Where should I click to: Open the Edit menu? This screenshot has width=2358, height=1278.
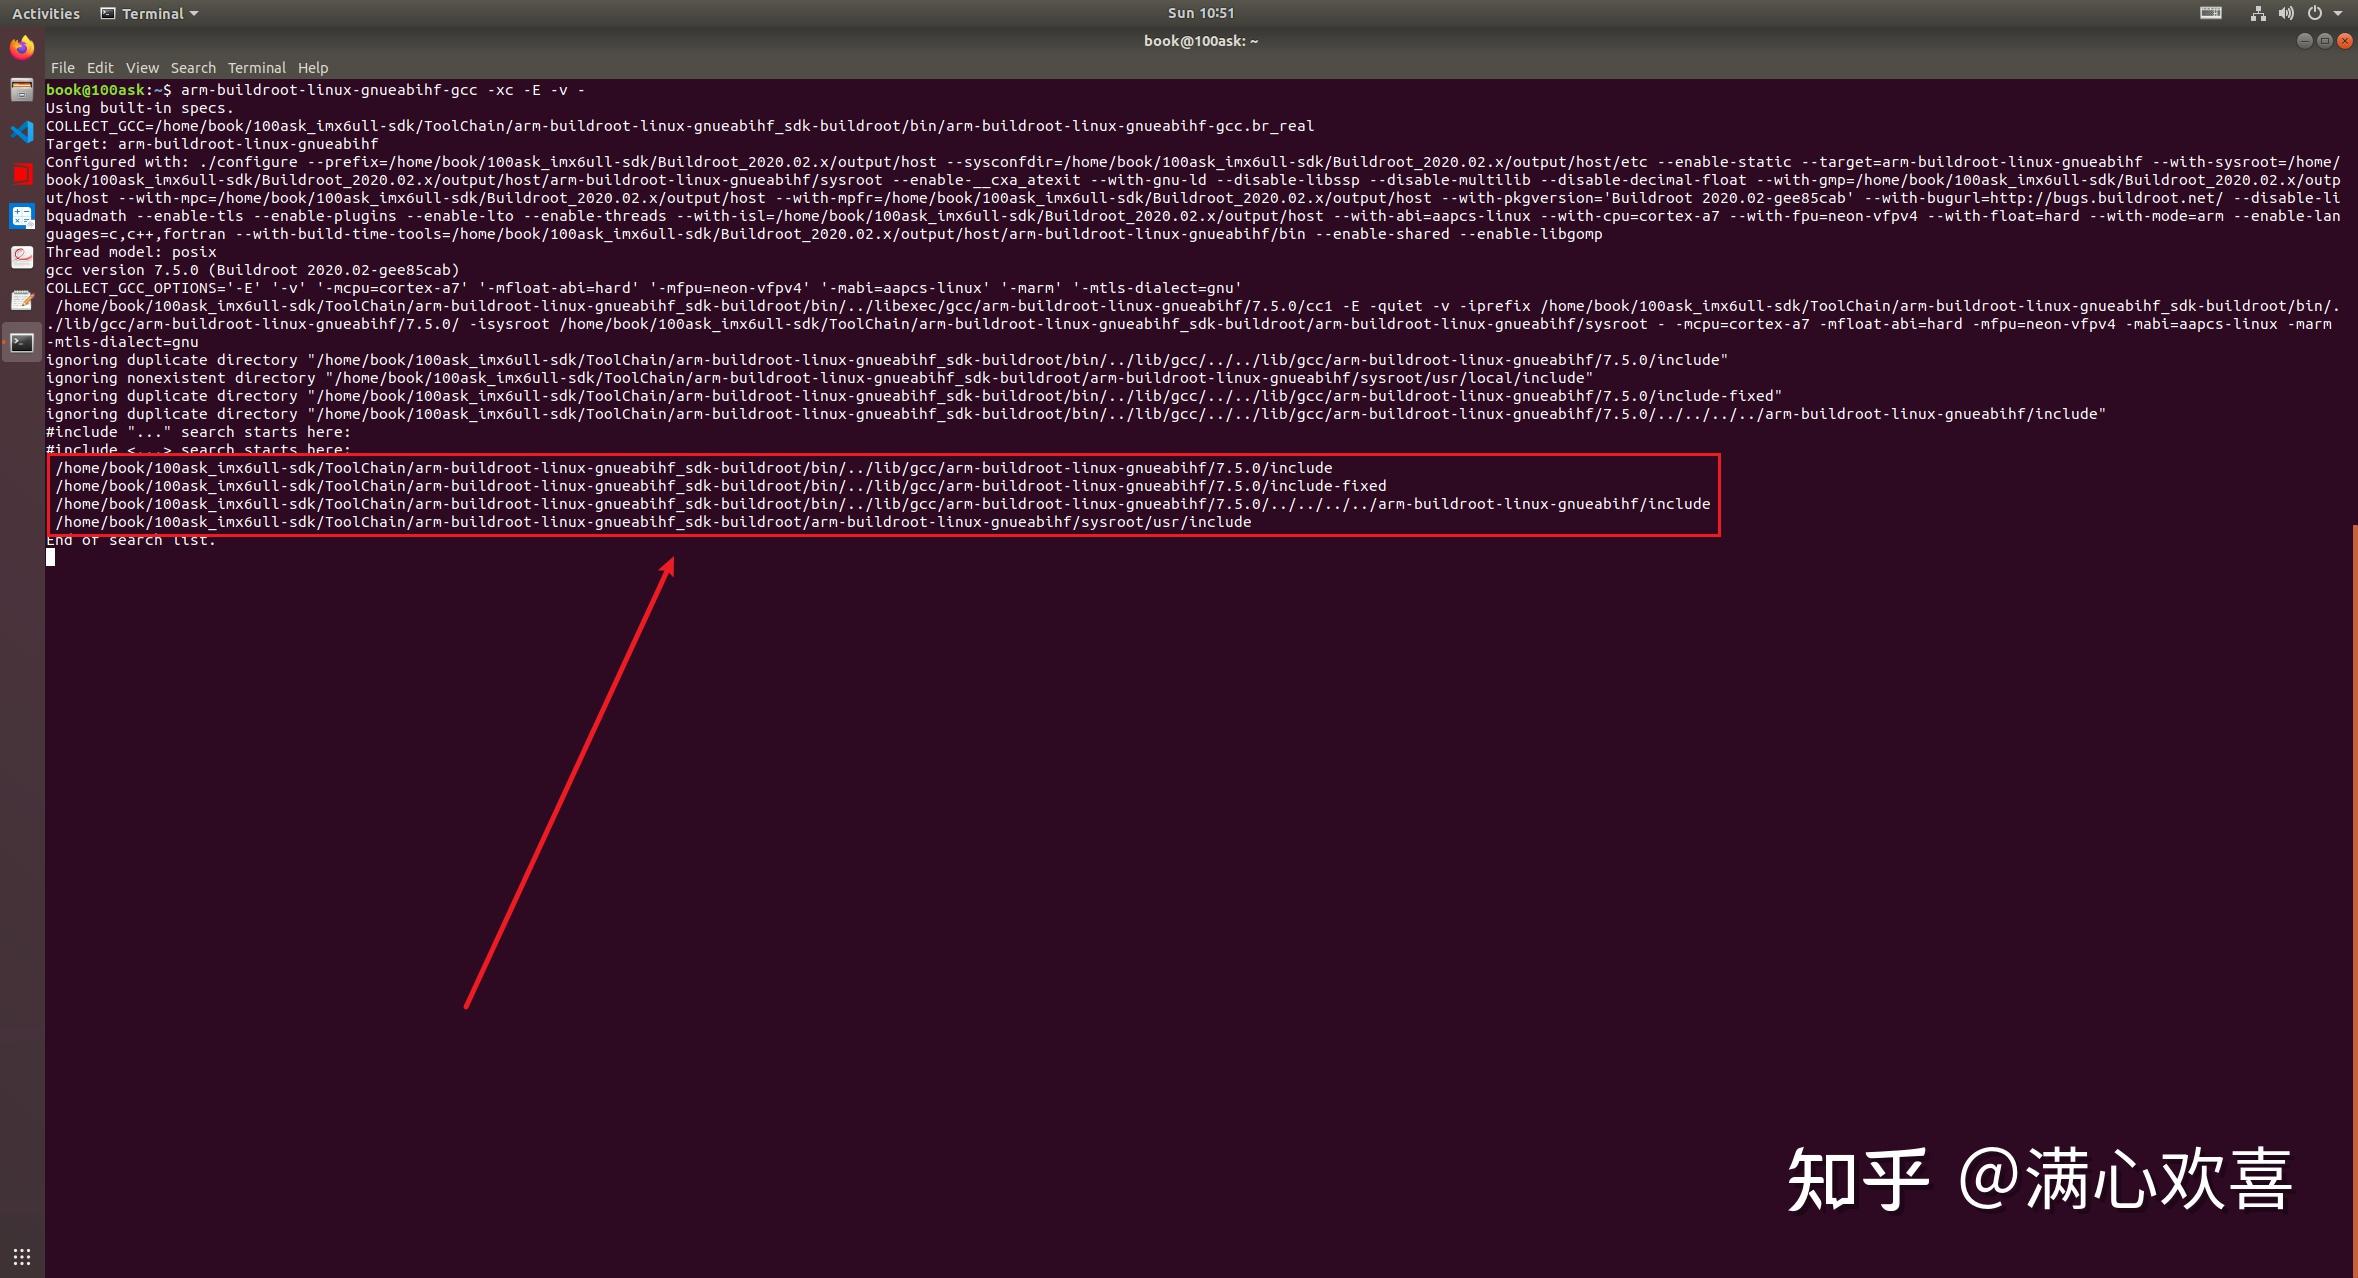100,68
